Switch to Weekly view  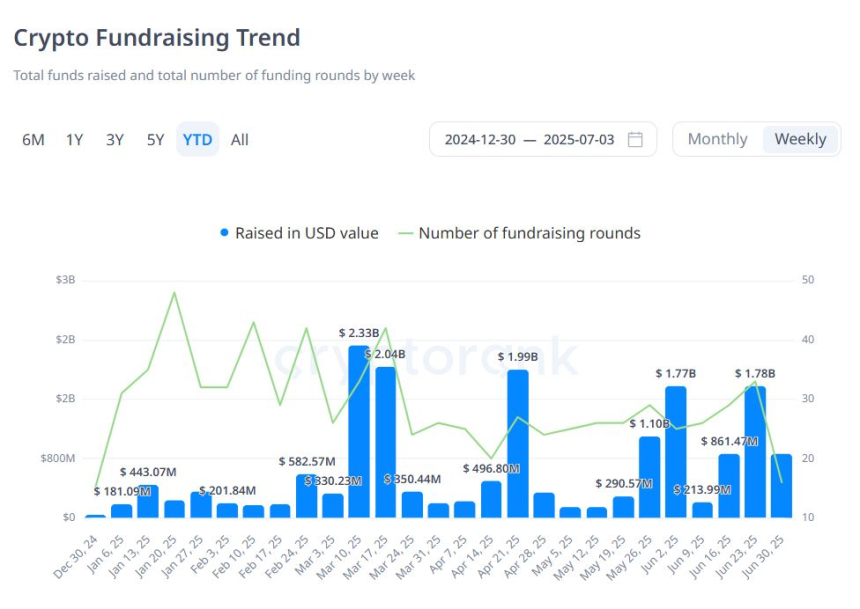click(800, 139)
